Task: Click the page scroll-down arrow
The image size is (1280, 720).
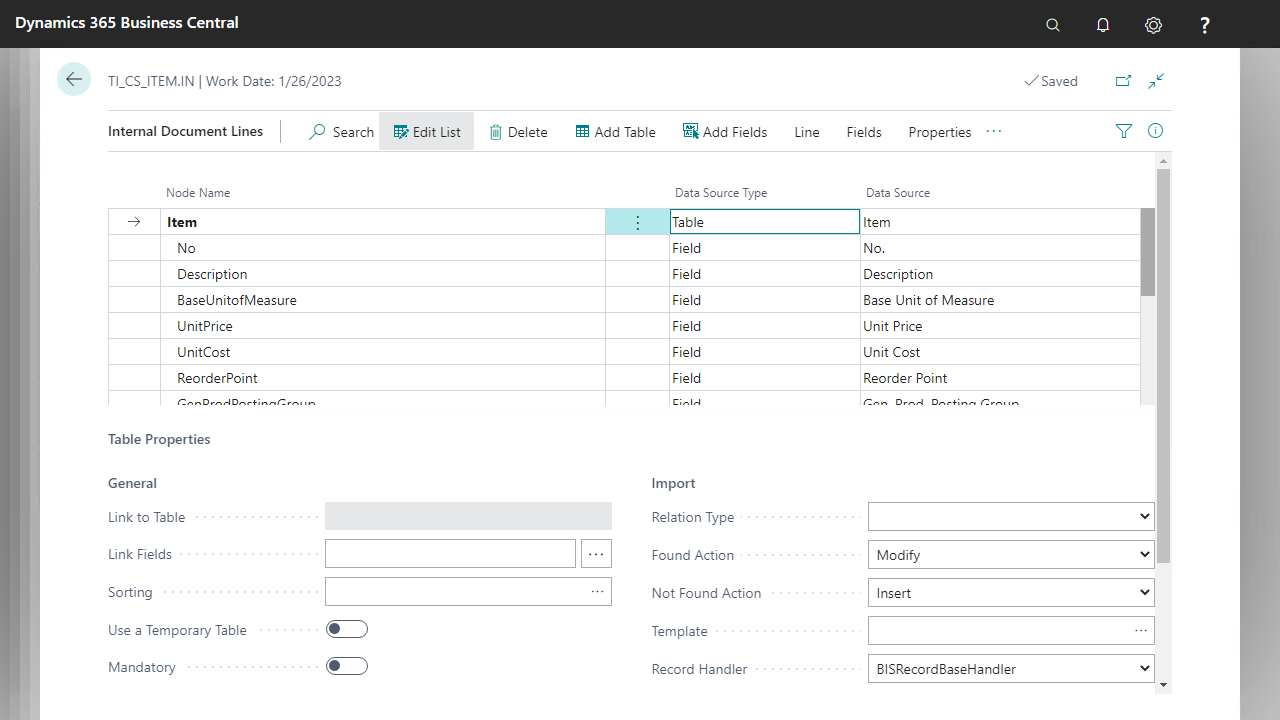Action: click(1163, 685)
